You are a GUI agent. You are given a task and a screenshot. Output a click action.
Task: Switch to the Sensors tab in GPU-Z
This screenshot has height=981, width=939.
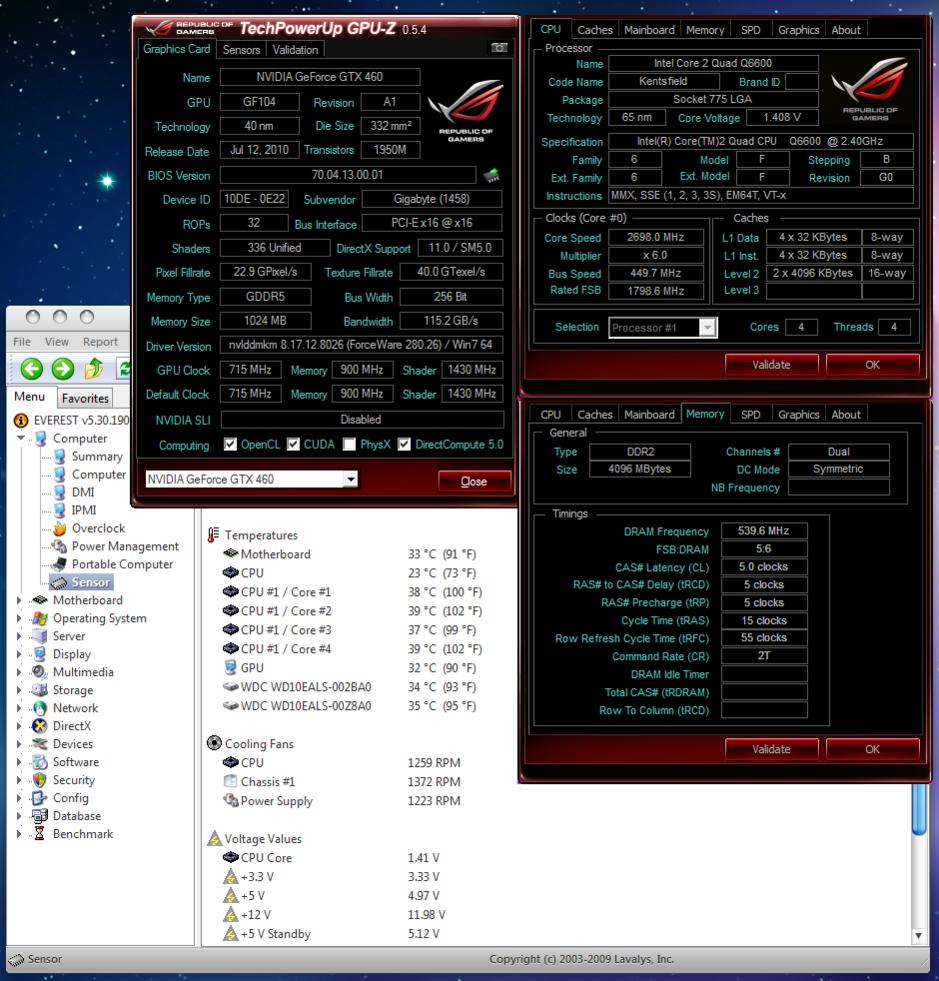point(241,49)
